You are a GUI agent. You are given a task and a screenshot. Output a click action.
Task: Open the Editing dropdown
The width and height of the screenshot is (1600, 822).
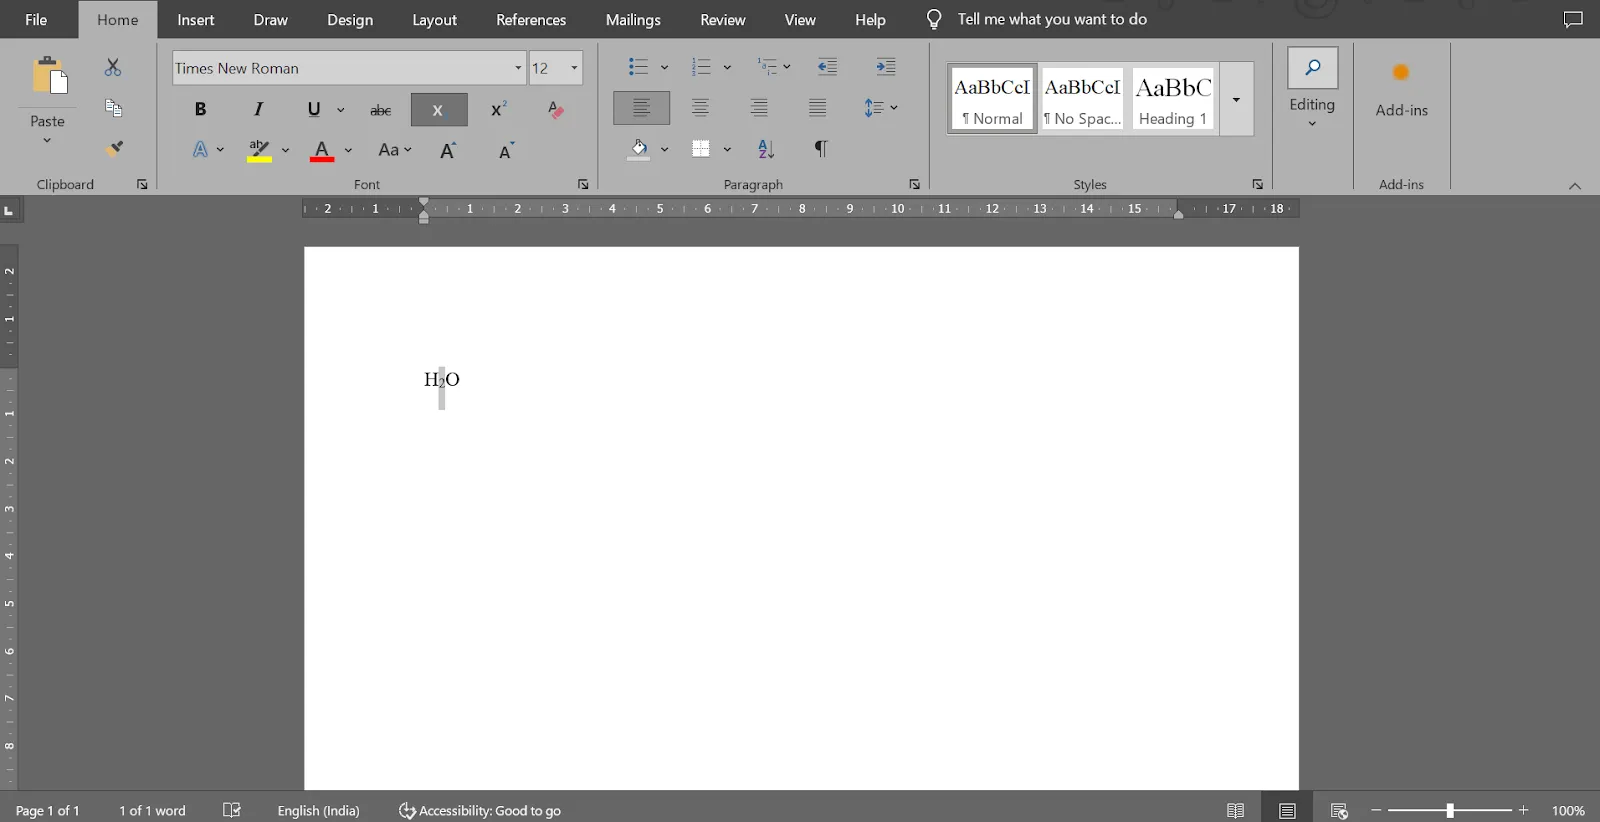click(1312, 89)
